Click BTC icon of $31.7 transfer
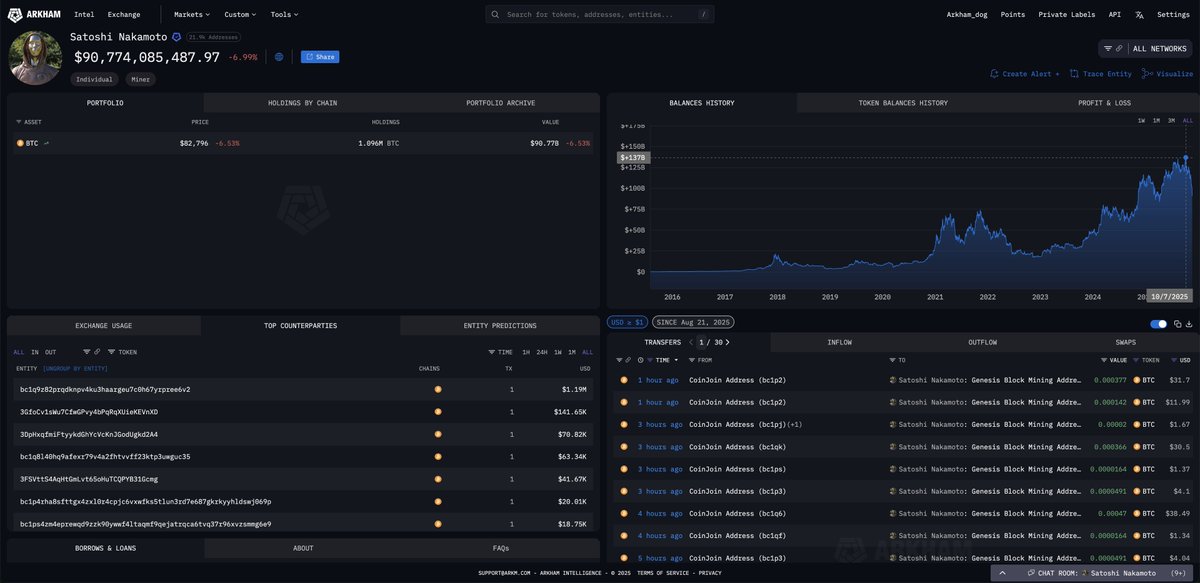 pyautogui.click(x=1137, y=380)
